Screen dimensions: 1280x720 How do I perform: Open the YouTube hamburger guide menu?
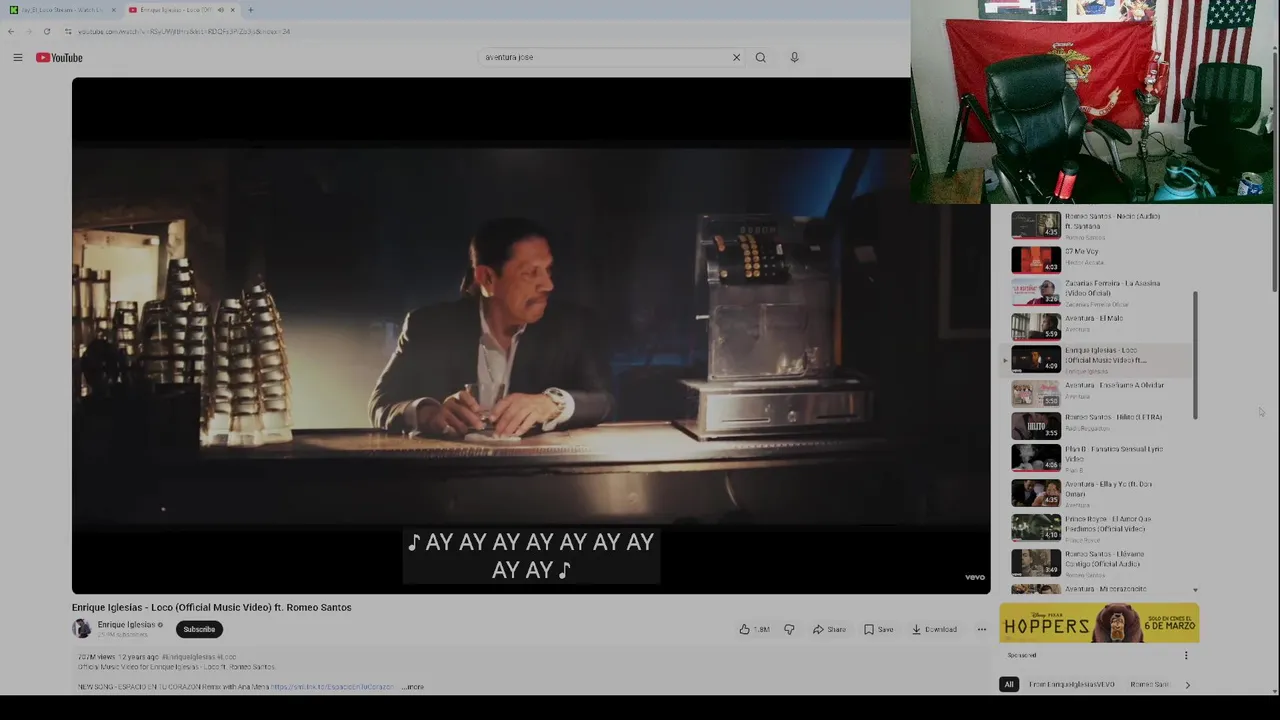[x=17, y=58]
